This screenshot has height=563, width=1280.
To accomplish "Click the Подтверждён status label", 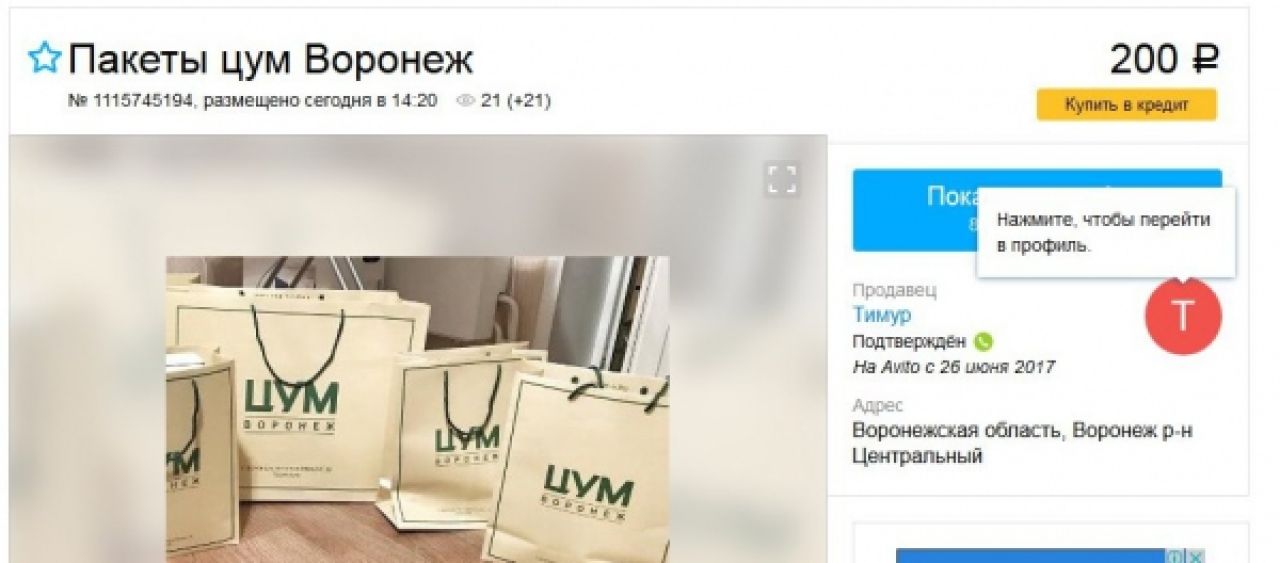I will (x=909, y=342).
